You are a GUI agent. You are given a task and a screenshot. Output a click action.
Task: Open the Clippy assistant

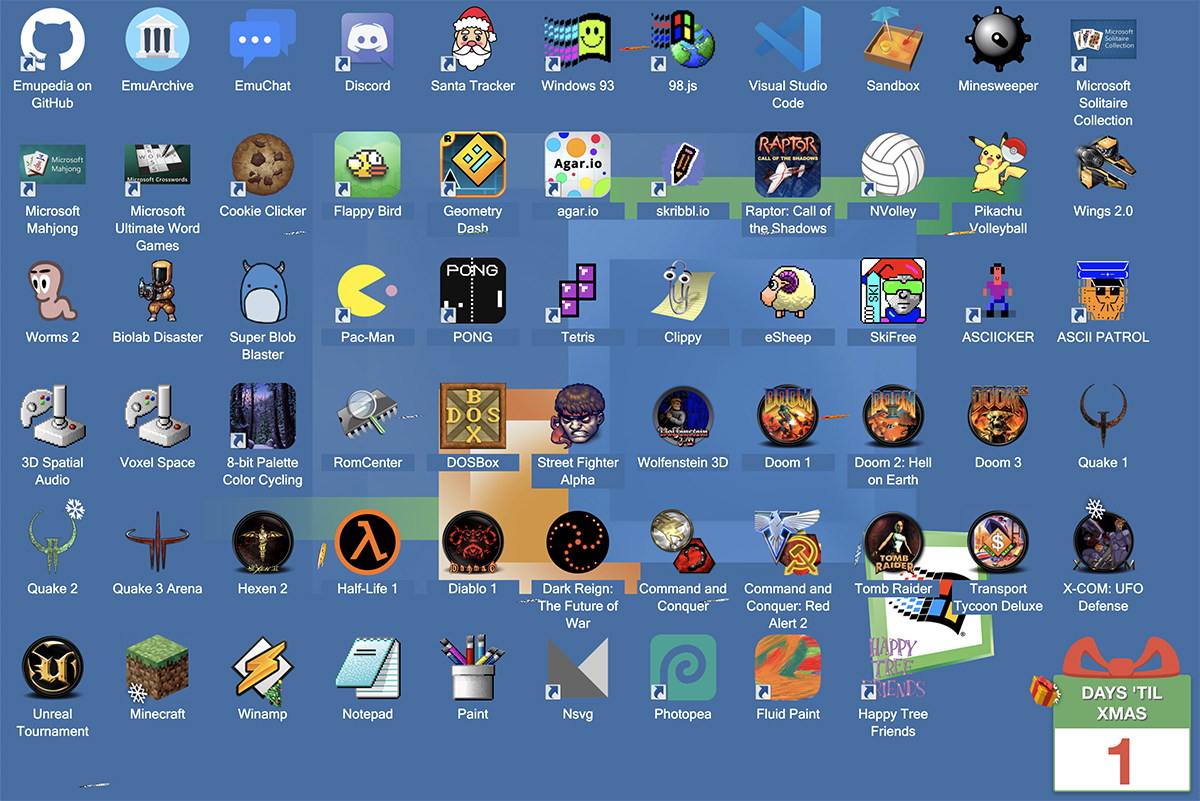683,290
